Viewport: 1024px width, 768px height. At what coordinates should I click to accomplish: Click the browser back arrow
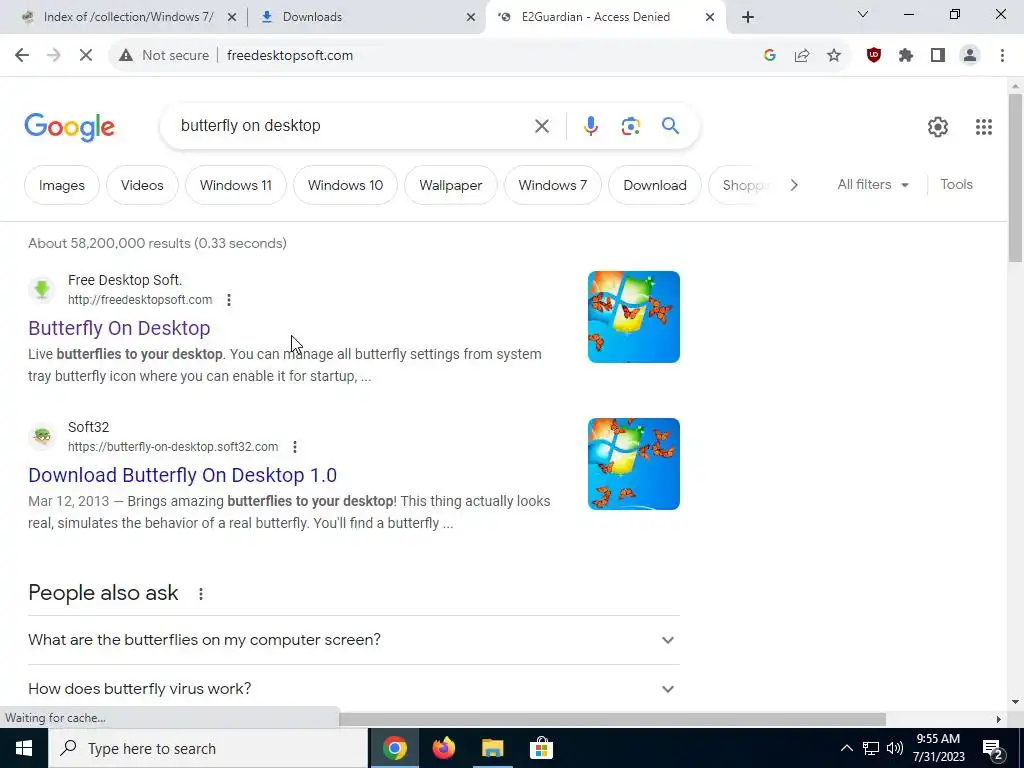pos(22,56)
